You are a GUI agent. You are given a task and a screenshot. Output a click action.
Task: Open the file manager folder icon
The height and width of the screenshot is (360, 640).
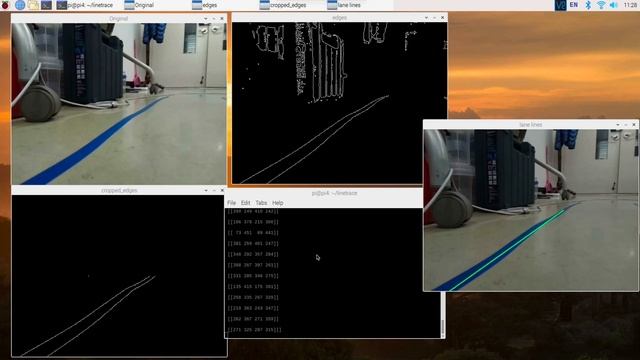[33, 5]
